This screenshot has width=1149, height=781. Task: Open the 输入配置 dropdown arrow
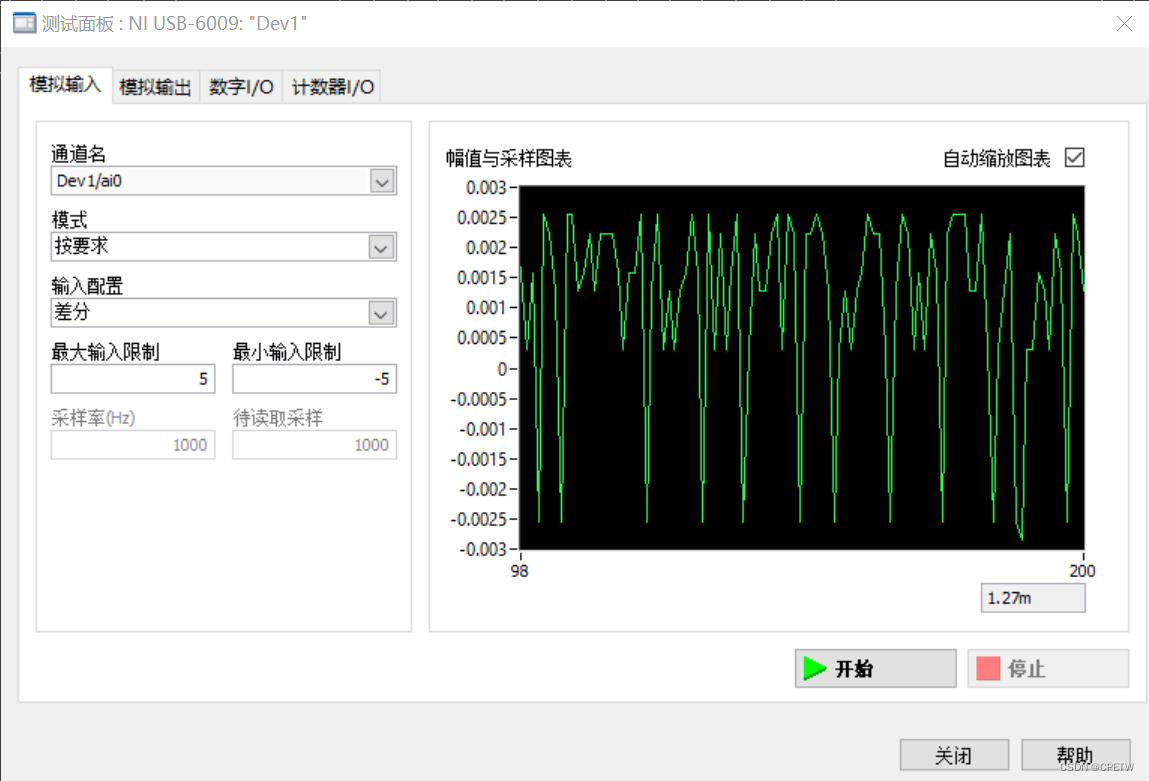381,314
